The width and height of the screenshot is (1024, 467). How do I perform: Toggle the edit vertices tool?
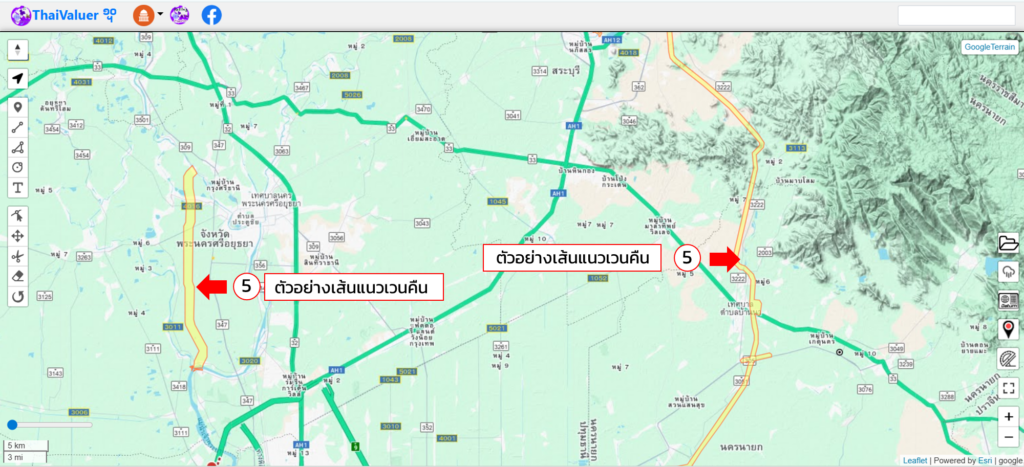(18, 216)
